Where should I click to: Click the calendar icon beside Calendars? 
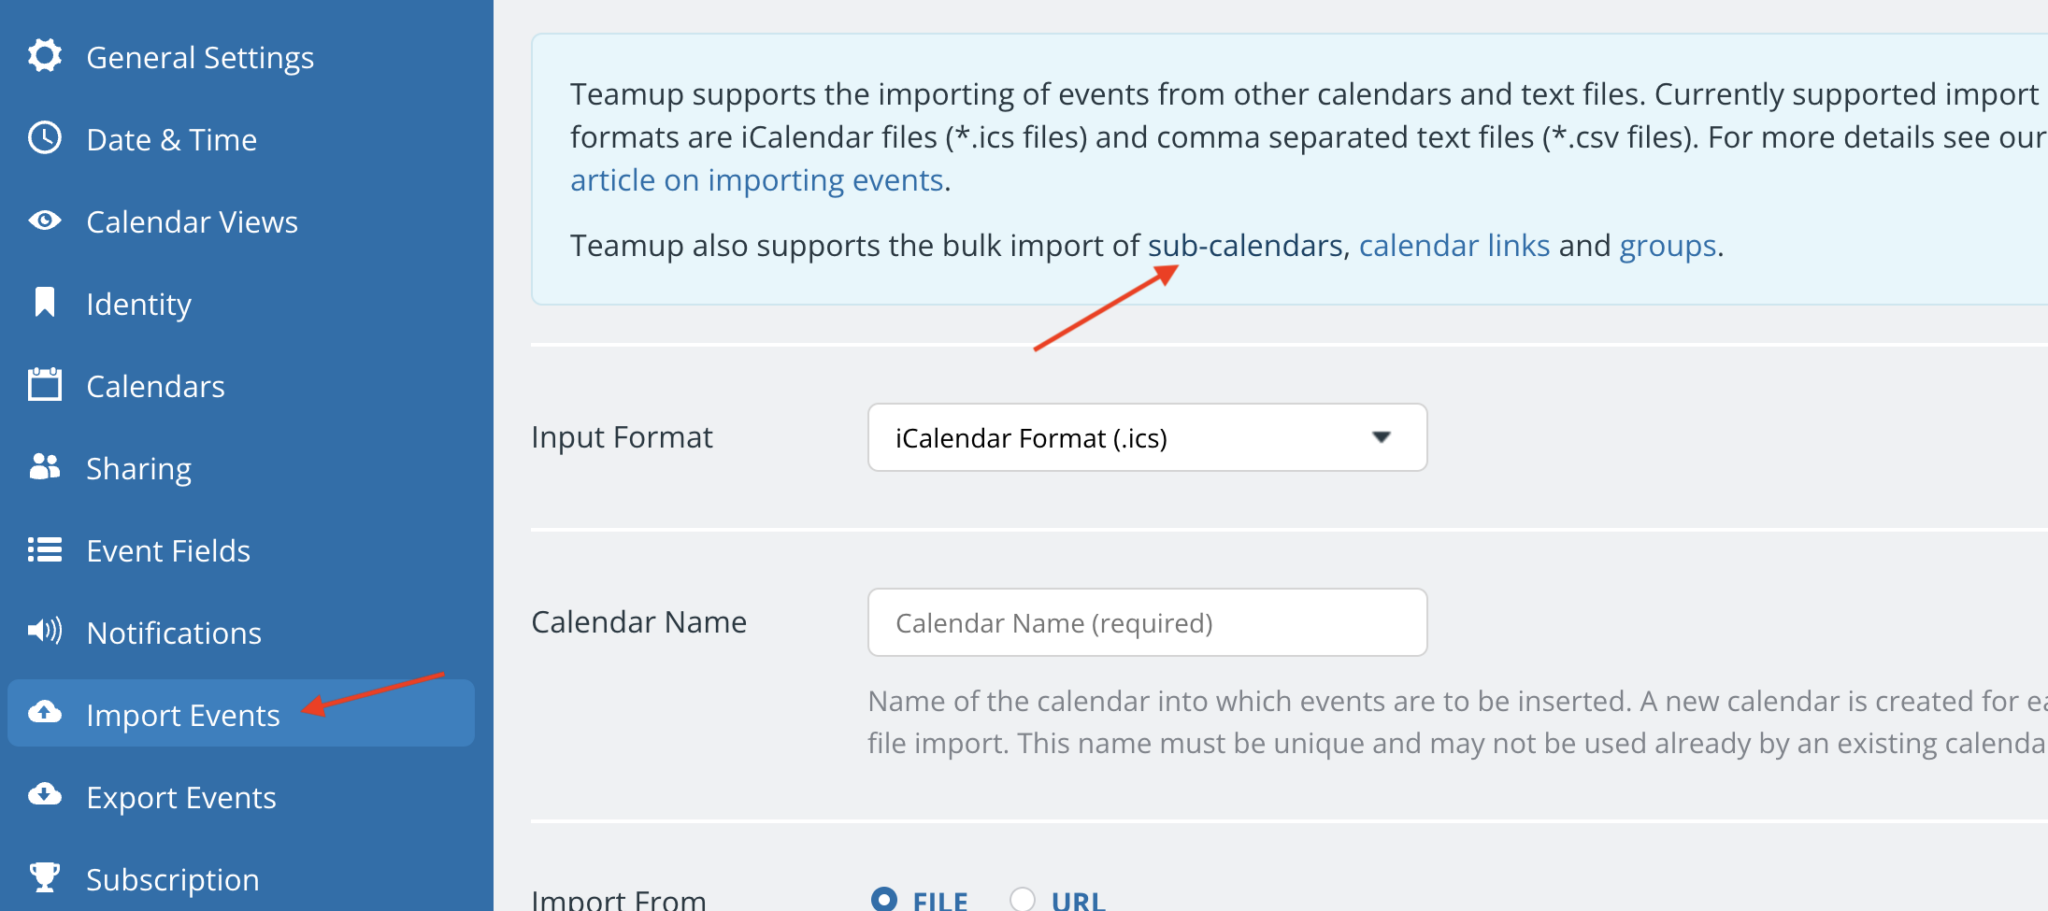click(x=44, y=385)
